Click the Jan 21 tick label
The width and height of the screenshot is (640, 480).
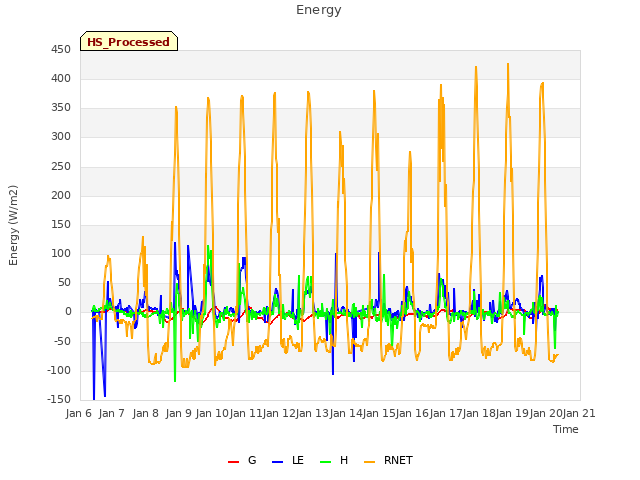coord(579,413)
